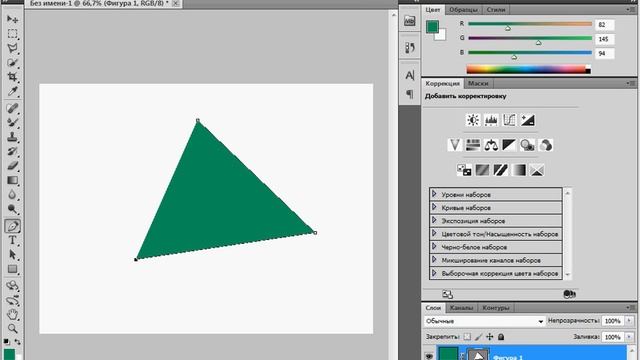The image size is (640, 360).
Task: Select the Eyedropper tool
Action: [12, 91]
